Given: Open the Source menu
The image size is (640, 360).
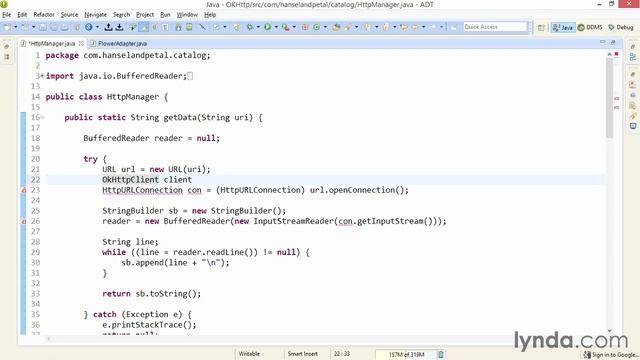Looking at the screenshot, I should pos(69,15).
